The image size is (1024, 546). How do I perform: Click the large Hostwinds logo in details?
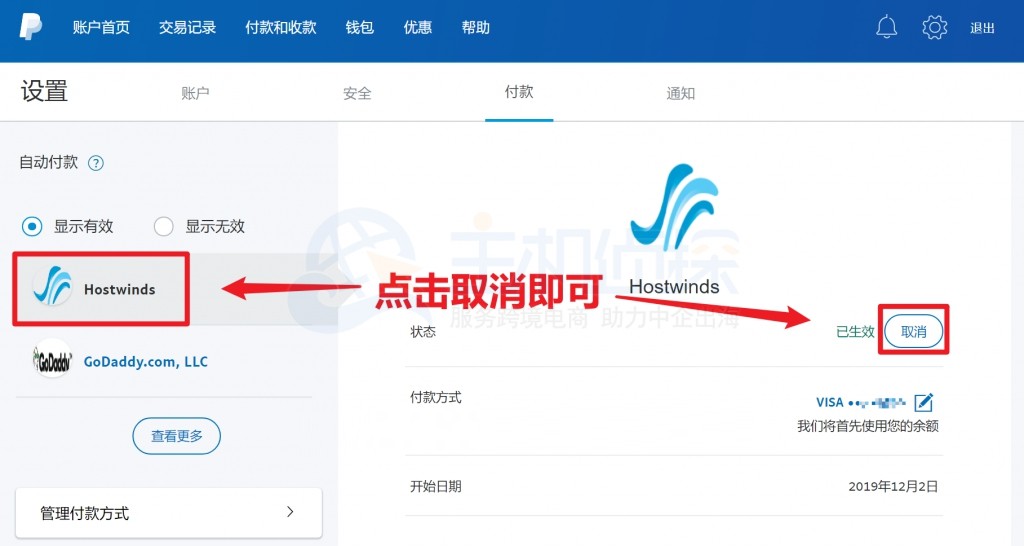[x=674, y=207]
